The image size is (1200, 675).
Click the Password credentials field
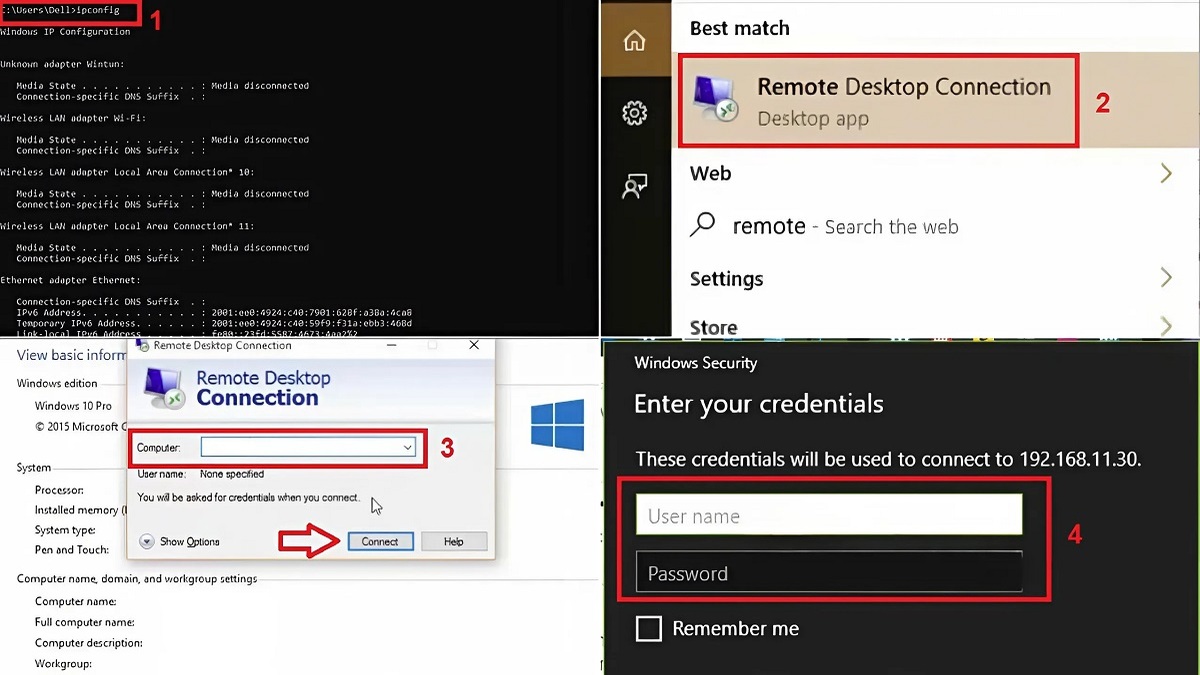[829, 572]
